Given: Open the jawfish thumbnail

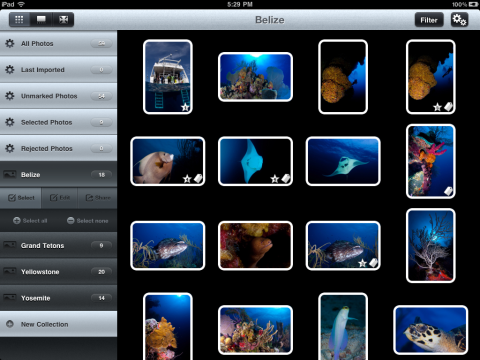Looking at the screenshot, I should click(343, 327).
